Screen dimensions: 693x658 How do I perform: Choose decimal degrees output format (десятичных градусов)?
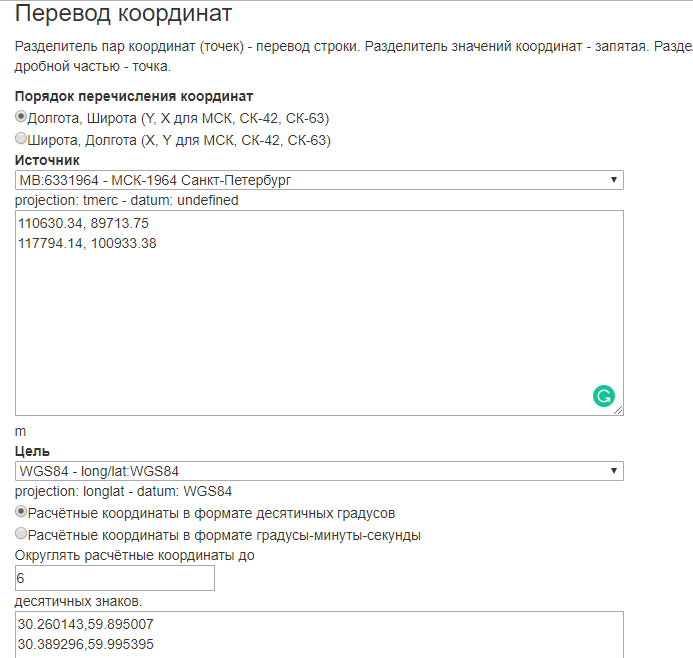(x=22, y=512)
